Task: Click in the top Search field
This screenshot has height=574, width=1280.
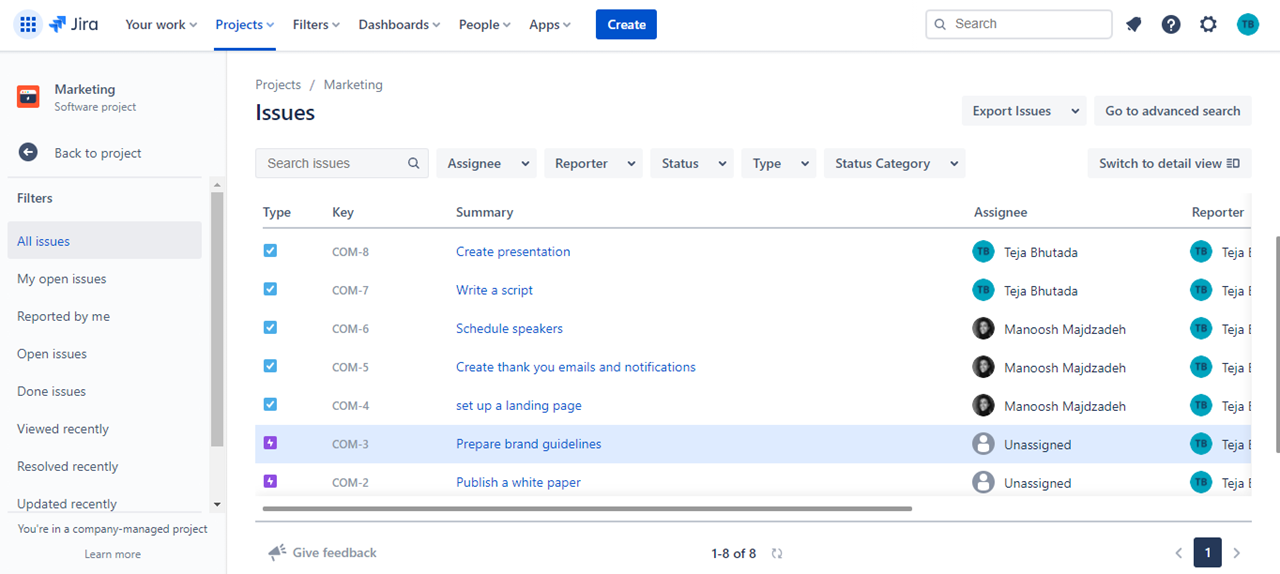Action: tap(1019, 24)
